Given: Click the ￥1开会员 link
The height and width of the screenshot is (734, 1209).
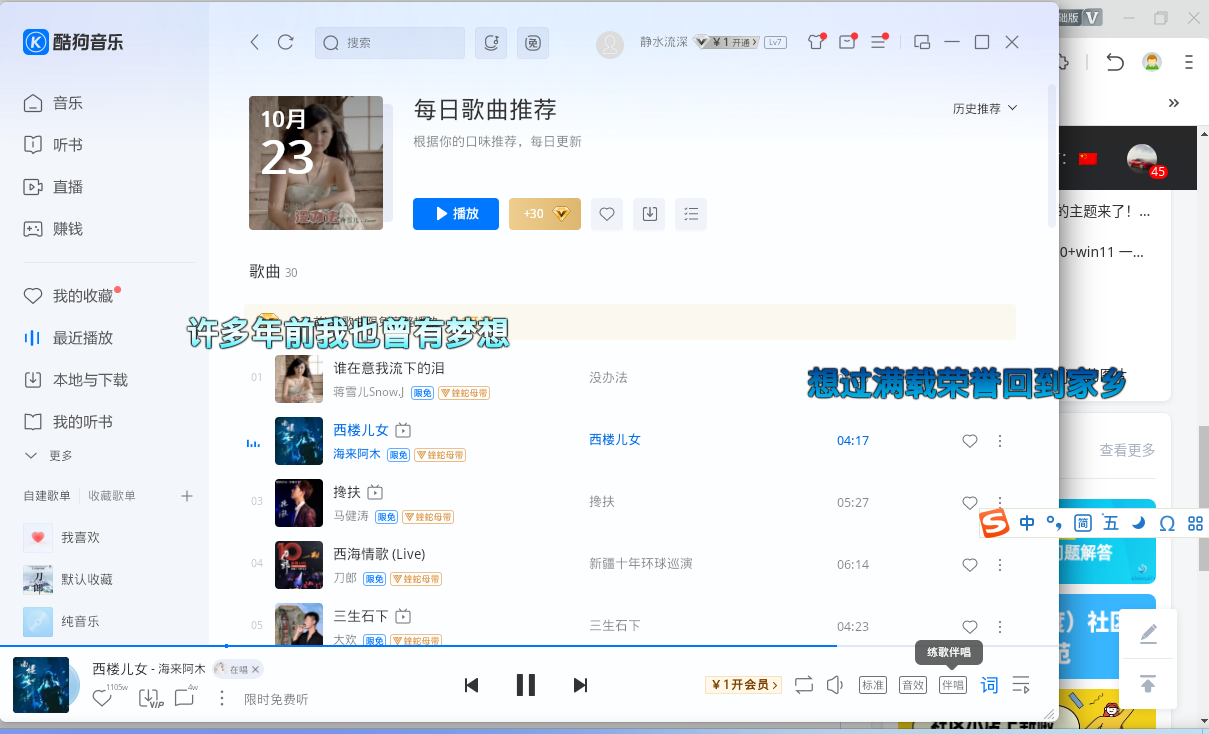Looking at the screenshot, I should pyautogui.click(x=743, y=685).
